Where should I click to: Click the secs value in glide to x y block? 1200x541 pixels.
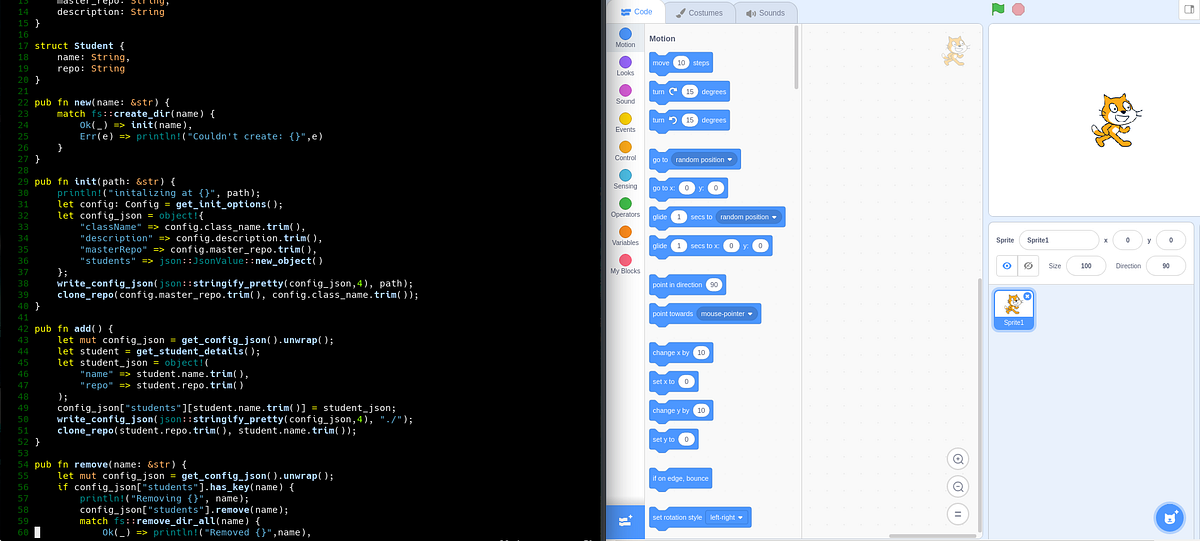coord(678,246)
